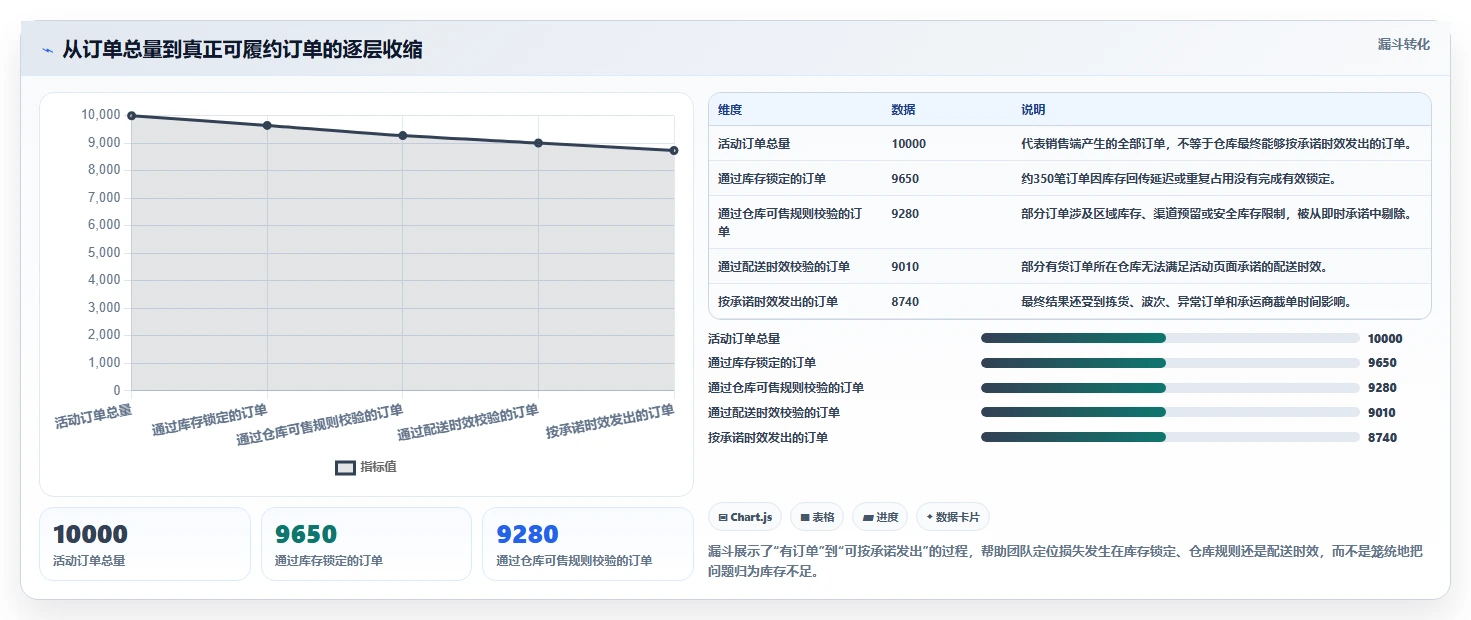1471x620 pixels.
Task: Select the 表格 pill
Action: pos(817,517)
